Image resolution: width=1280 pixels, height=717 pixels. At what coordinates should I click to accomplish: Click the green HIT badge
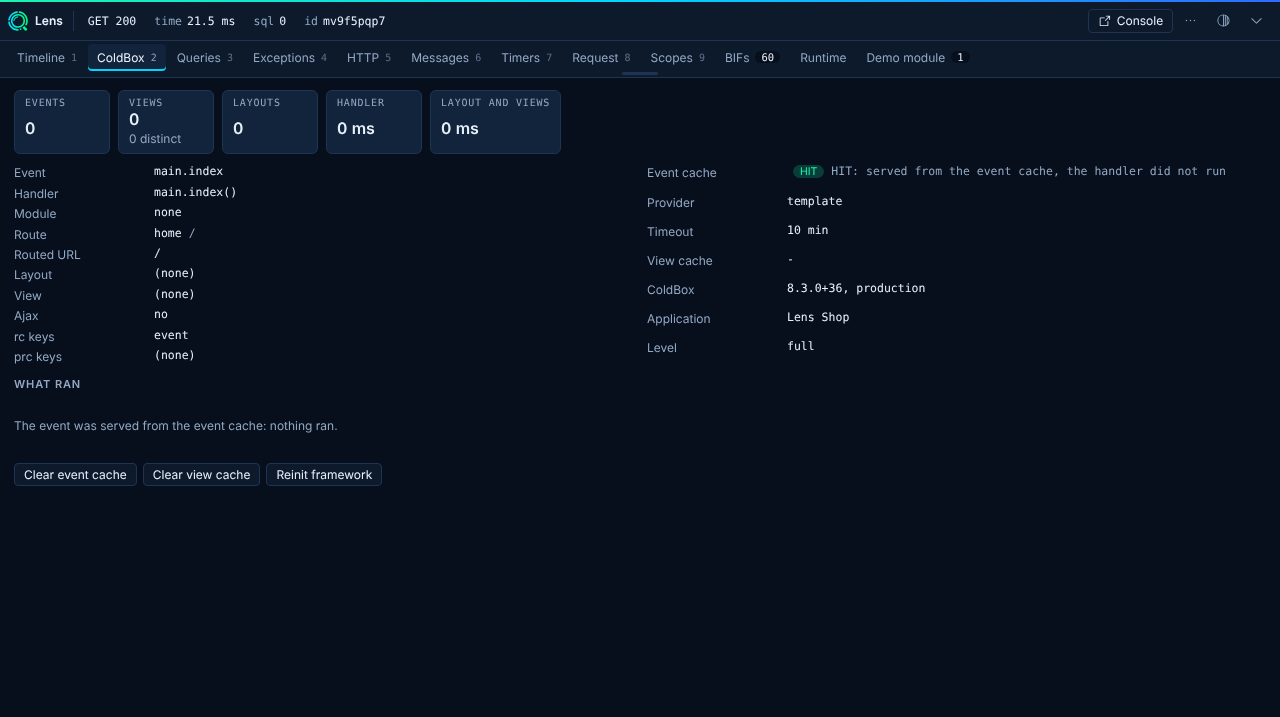point(808,172)
